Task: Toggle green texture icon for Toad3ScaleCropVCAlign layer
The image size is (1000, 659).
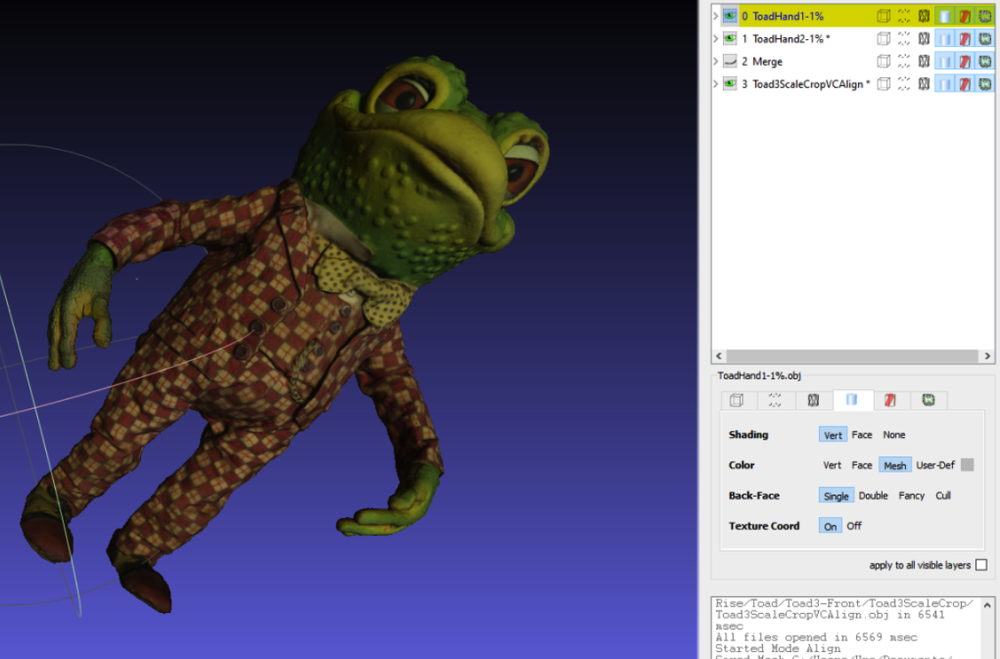Action: [x=985, y=84]
